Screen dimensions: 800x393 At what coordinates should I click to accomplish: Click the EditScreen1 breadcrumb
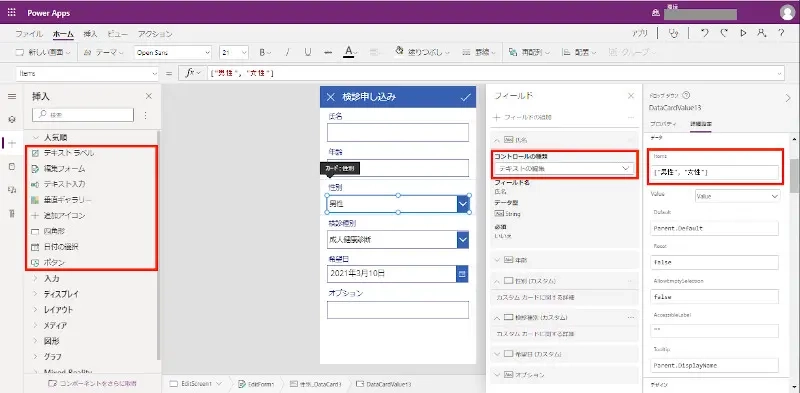pyautogui.click(x=196, y=384)
